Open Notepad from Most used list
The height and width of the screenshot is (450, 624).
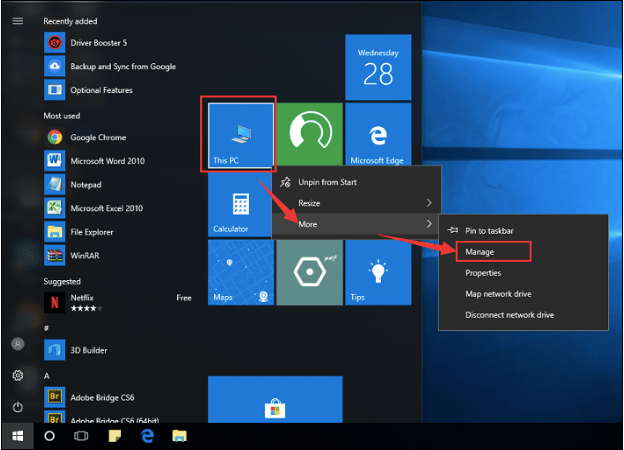73,185
